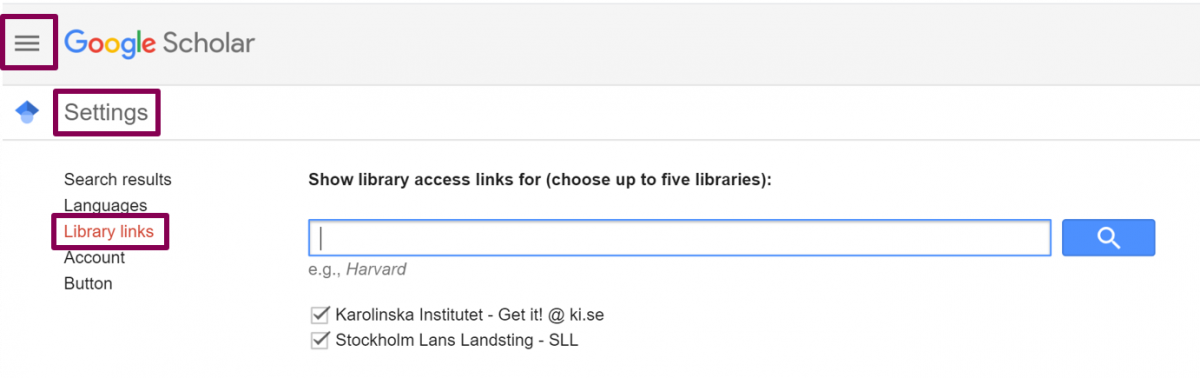Click the Settings page heading
1200x378 pixels.
pyautogui.click(x=106, y=113)
